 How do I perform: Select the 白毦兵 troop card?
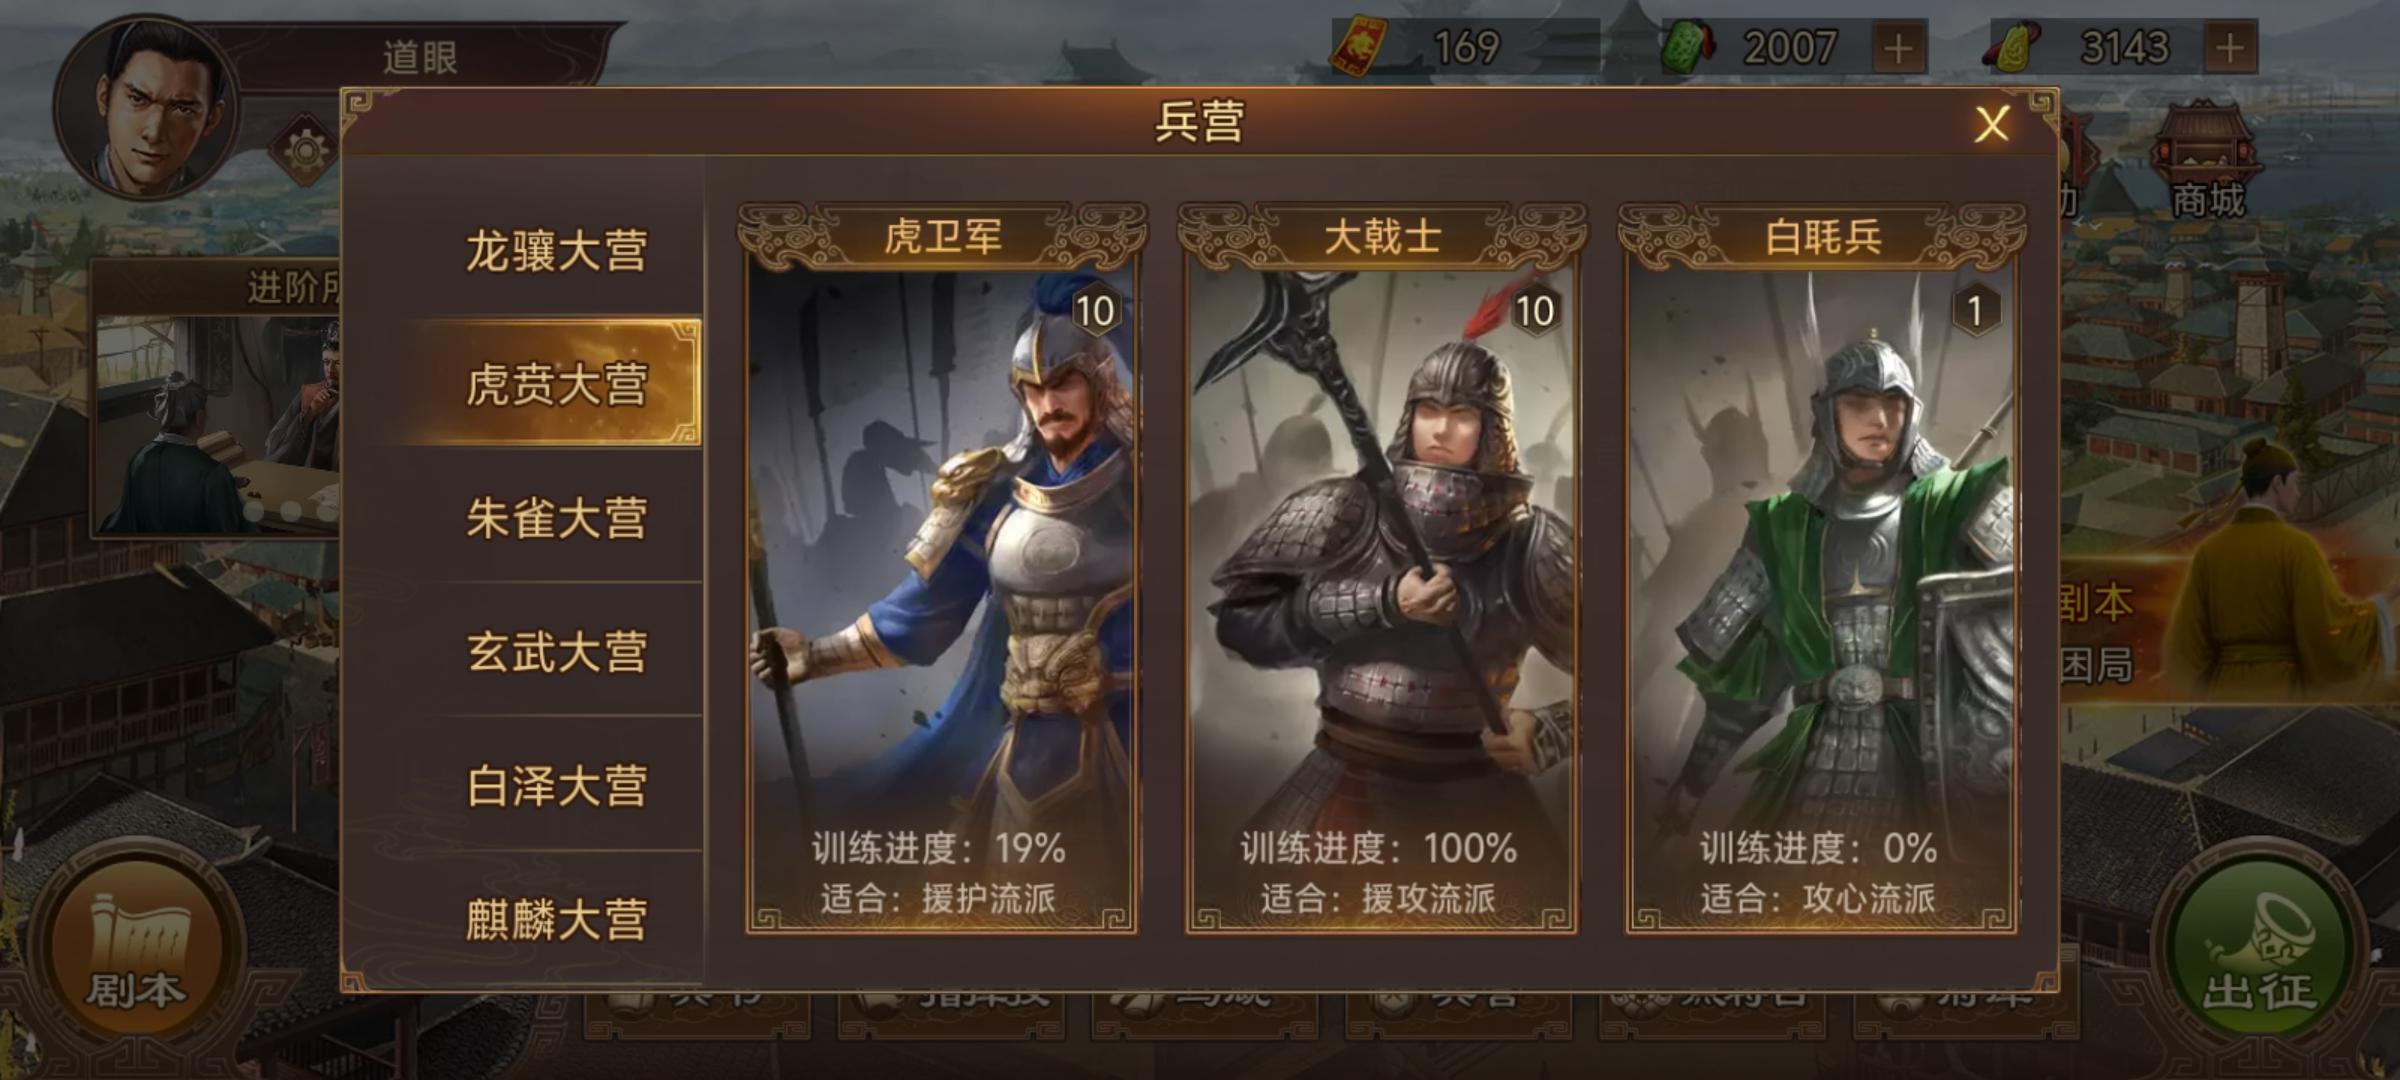tap(1821, 568)
